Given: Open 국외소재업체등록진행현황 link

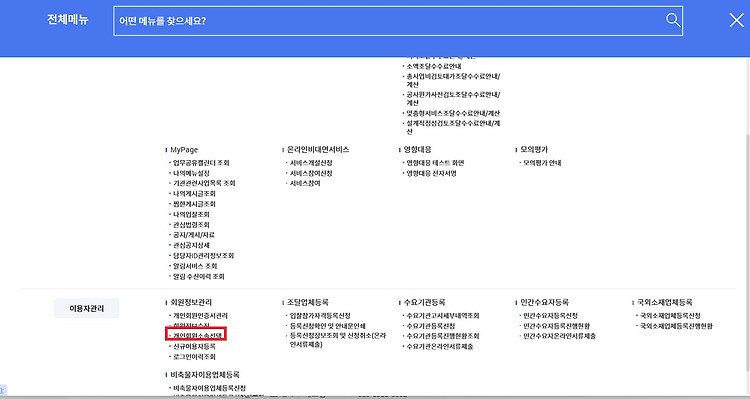Looking at the screenshot, I should (x=676, y=326).
